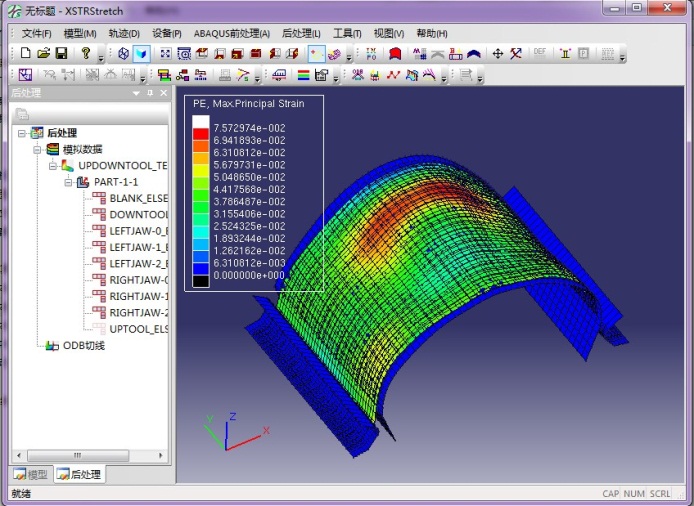
Task: Click the rainbow color contour bands icon
Action: point(302,75)
